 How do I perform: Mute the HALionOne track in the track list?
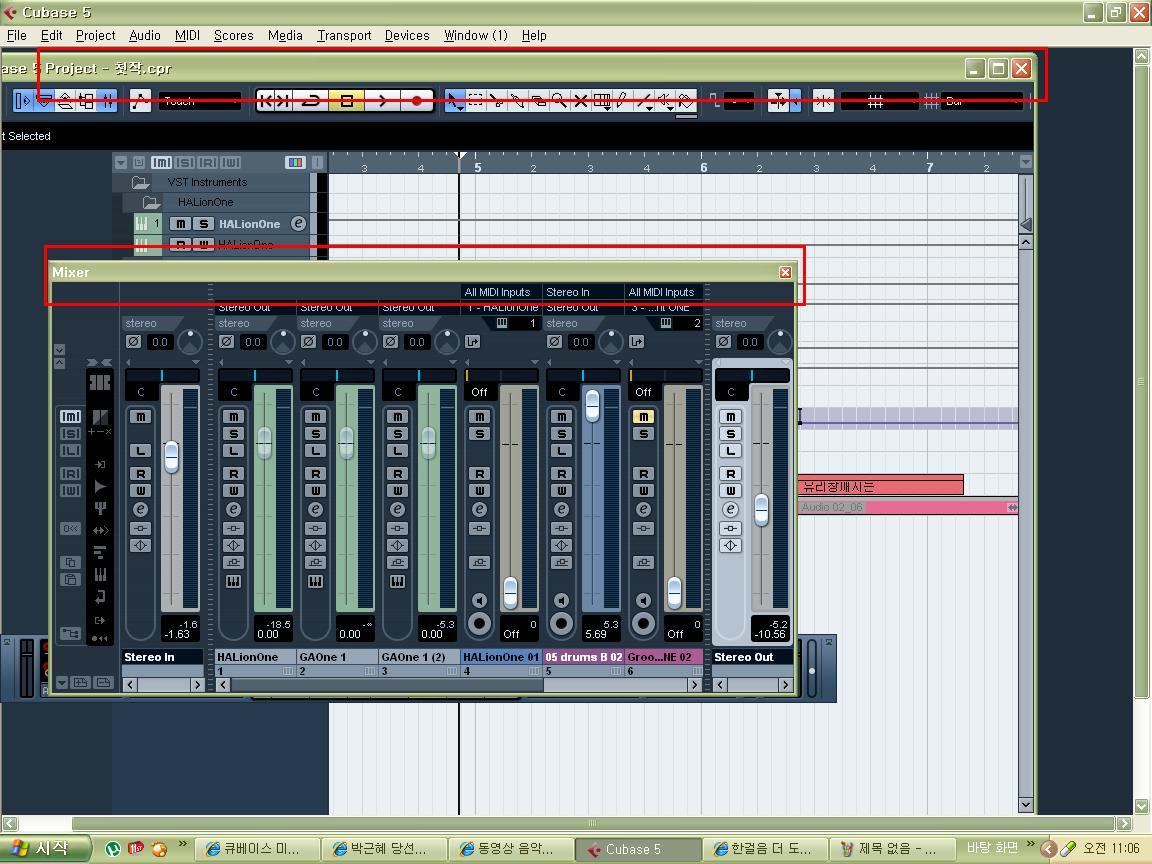(181, 223)
